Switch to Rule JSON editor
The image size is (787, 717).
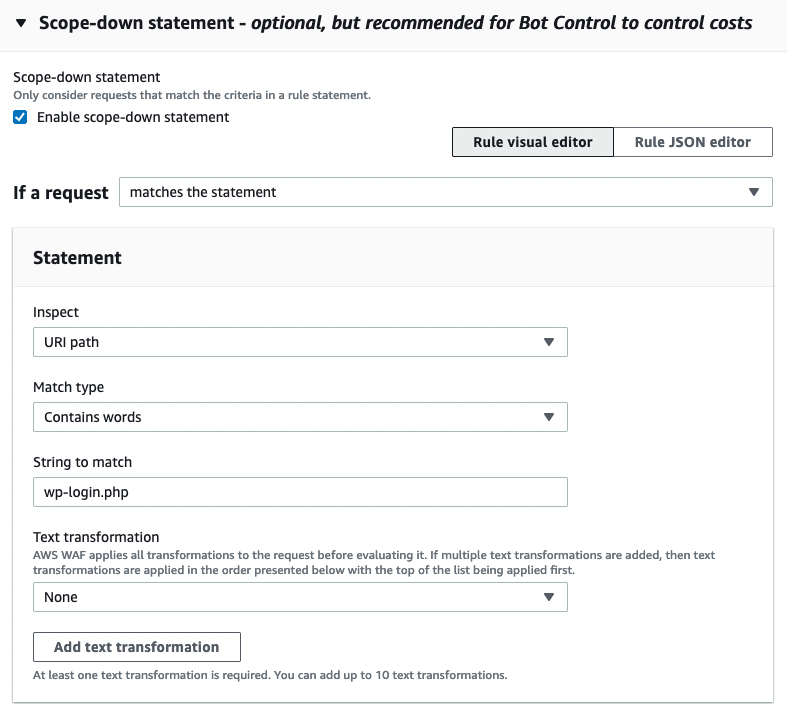tap(692, 142)
